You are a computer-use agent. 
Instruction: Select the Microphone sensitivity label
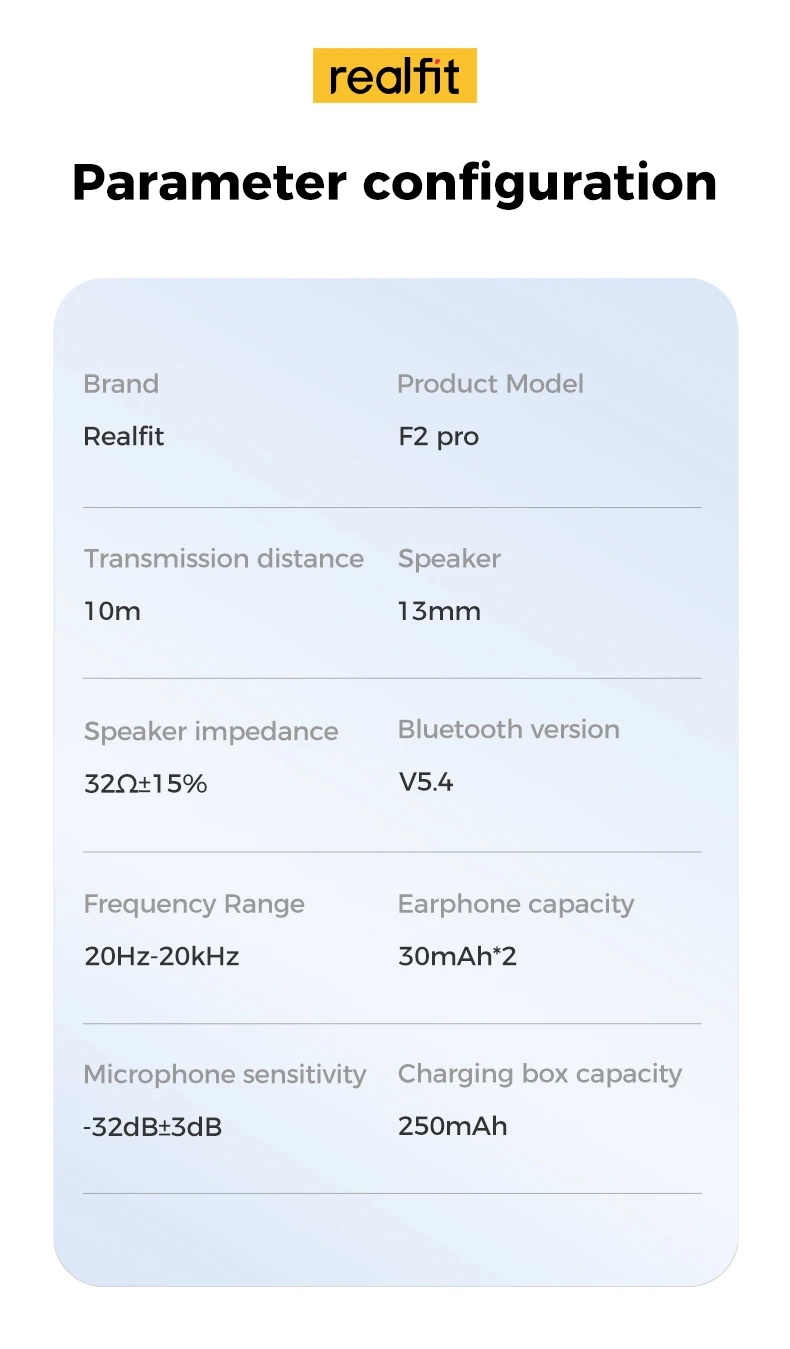(225, 1075)
